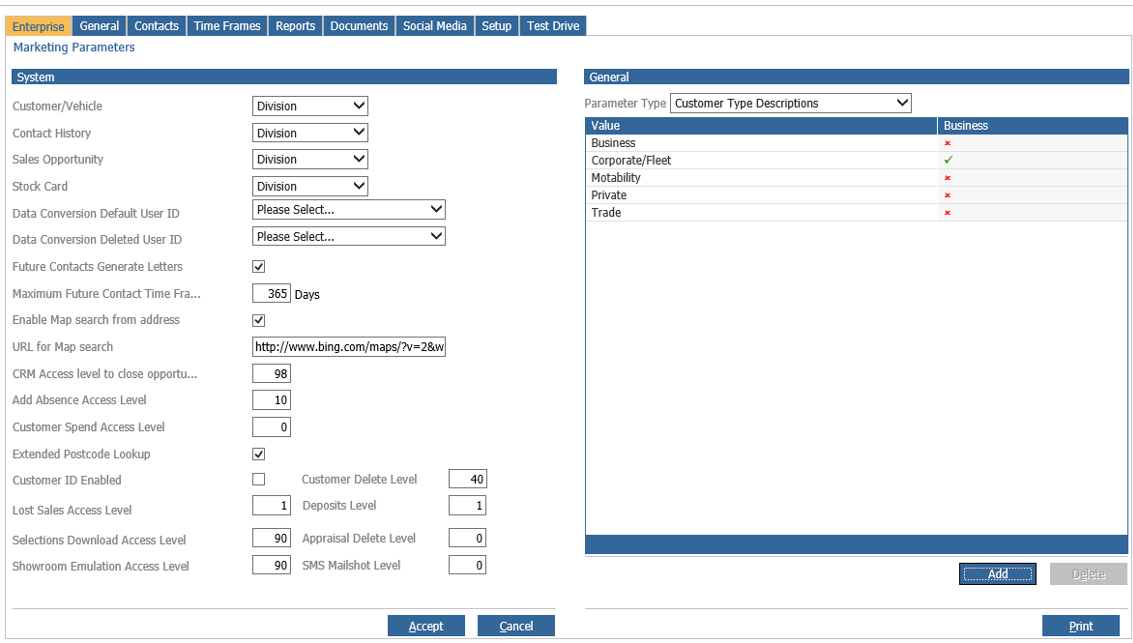Switch to the General tab
Viewport: 1133px width, 643px height.
99,26
